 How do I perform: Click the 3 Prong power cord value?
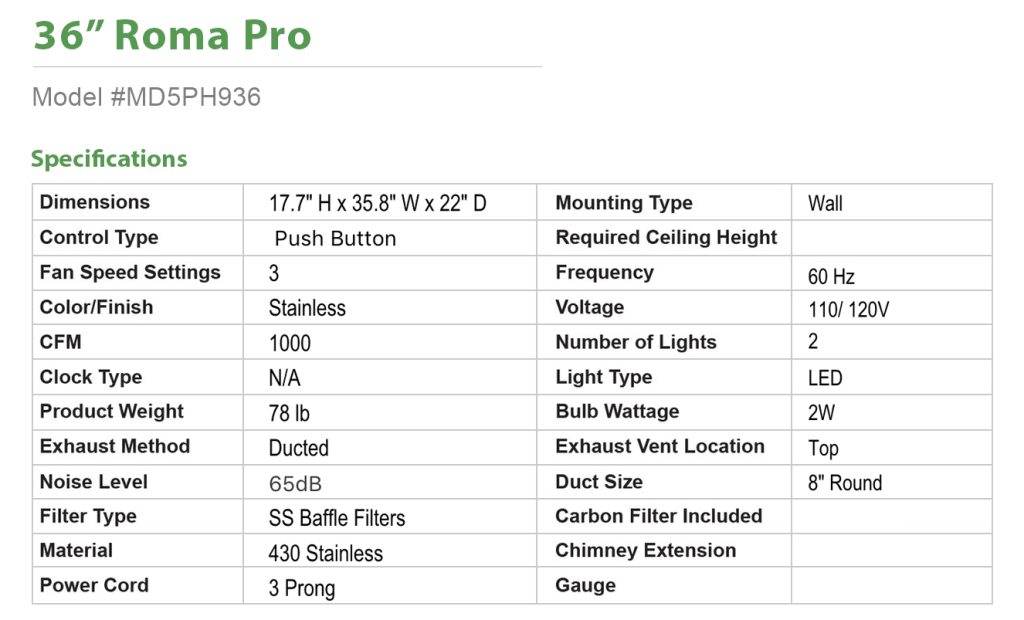tap(301, 588)
